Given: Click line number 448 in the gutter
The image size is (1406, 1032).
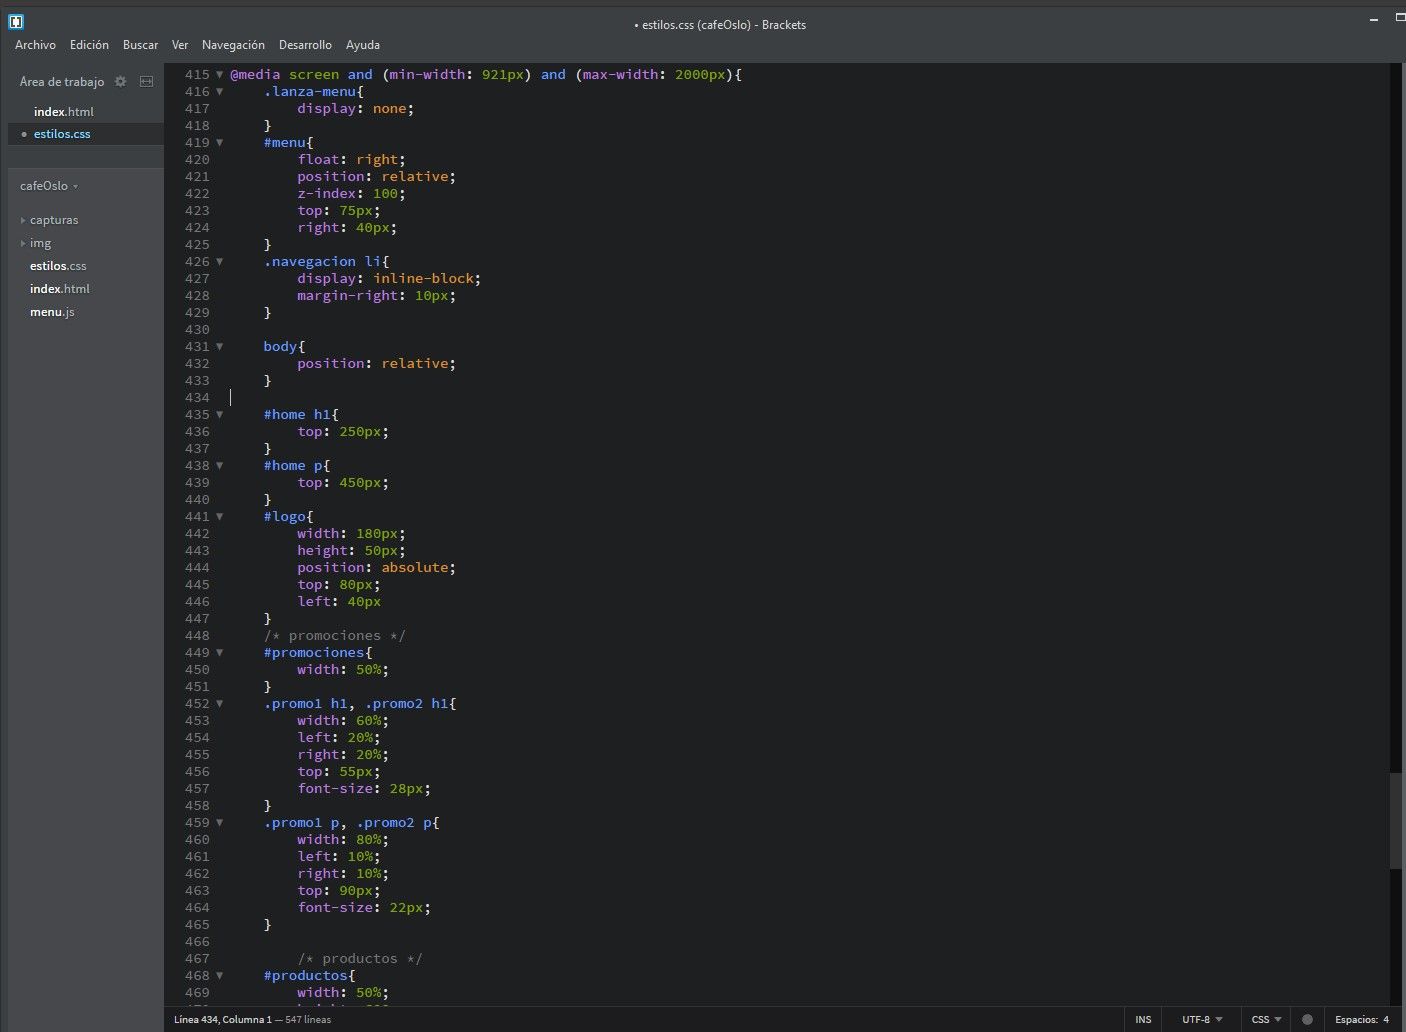Looking at the screenshot, I should point(197,635).
